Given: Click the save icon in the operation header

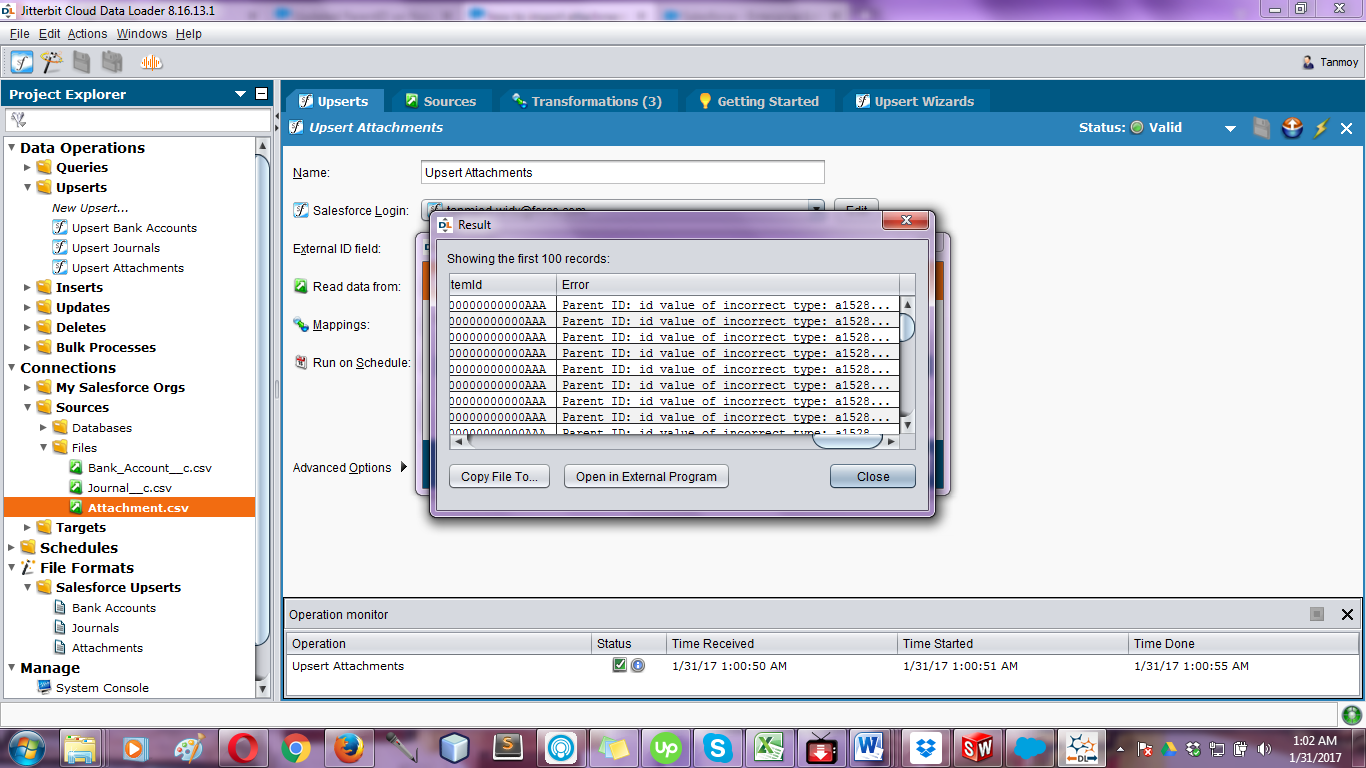Looking at the screenshot, I should (x=1262, y=128).
